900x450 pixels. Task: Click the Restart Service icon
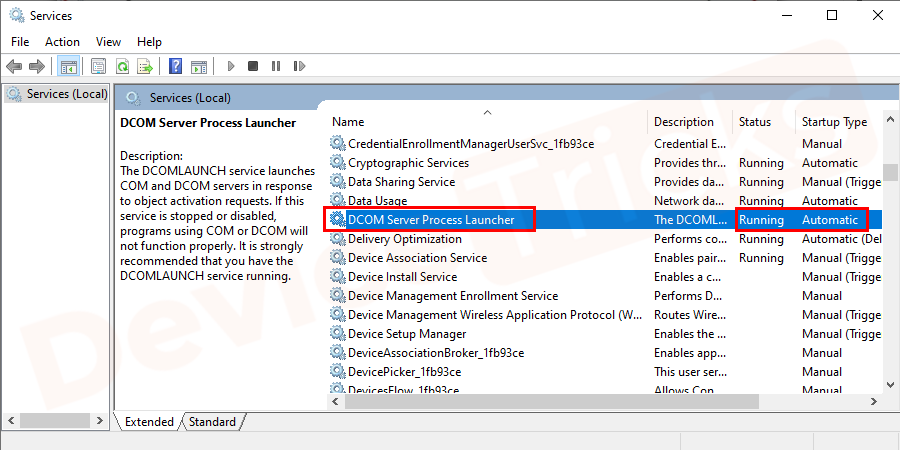click(x=299, y=67)
